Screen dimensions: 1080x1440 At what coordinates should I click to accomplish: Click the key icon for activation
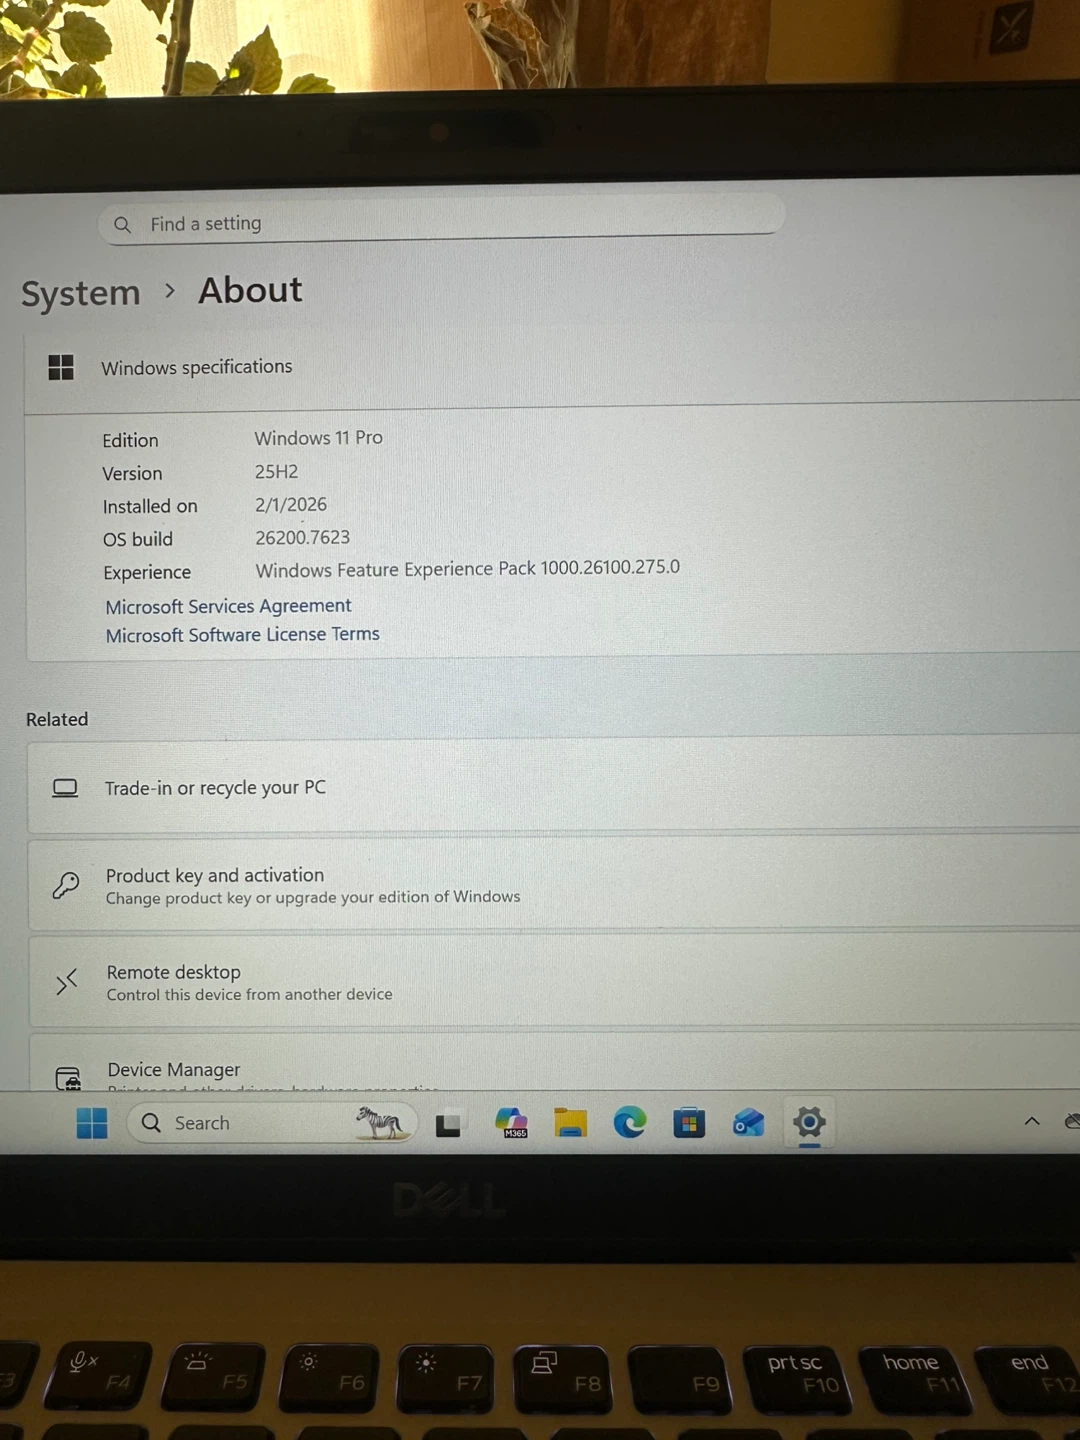[x=66, y=885]
